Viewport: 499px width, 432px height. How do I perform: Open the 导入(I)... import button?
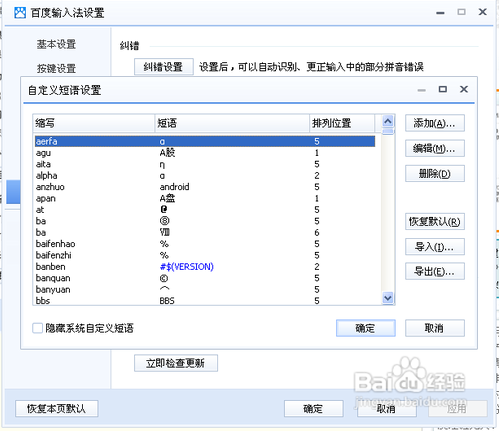tap(435, 247)
